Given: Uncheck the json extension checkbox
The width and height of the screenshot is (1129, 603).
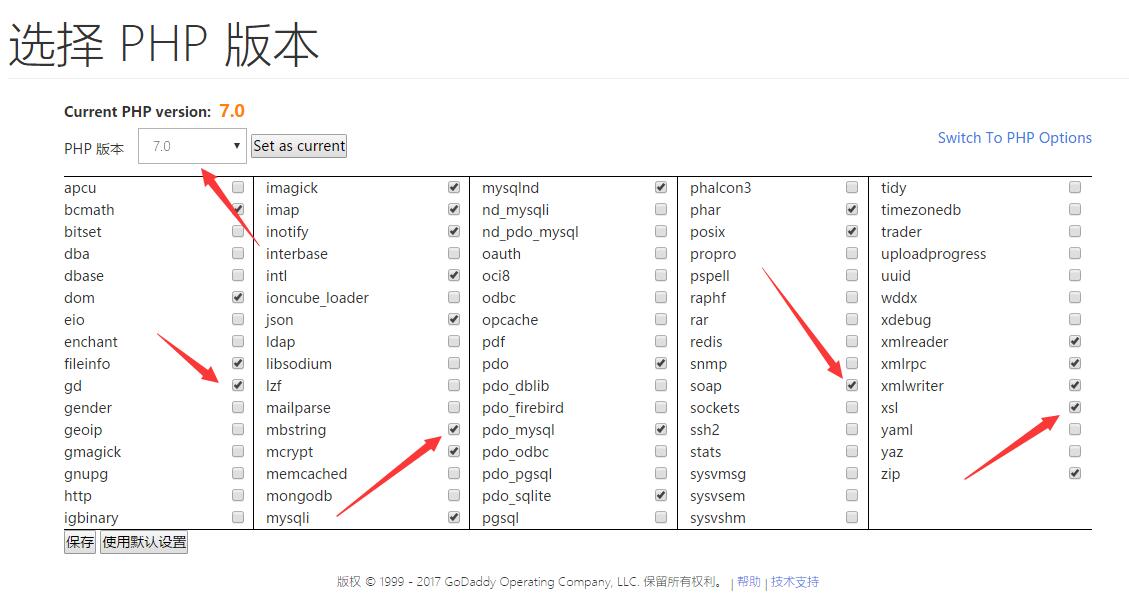Looking at the screenshot, I should coord(454,319).
